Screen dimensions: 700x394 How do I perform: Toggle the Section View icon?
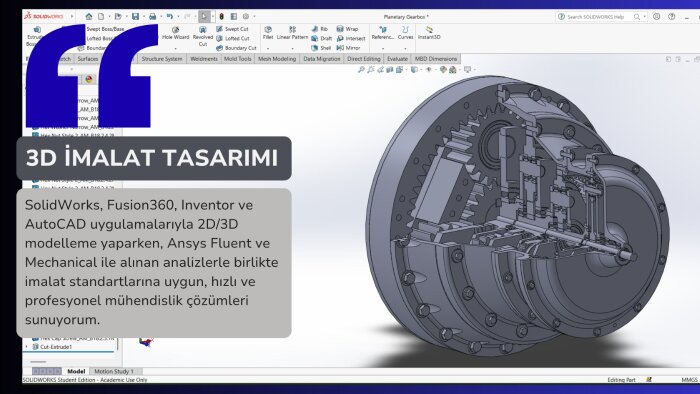[x=390, y=70]
